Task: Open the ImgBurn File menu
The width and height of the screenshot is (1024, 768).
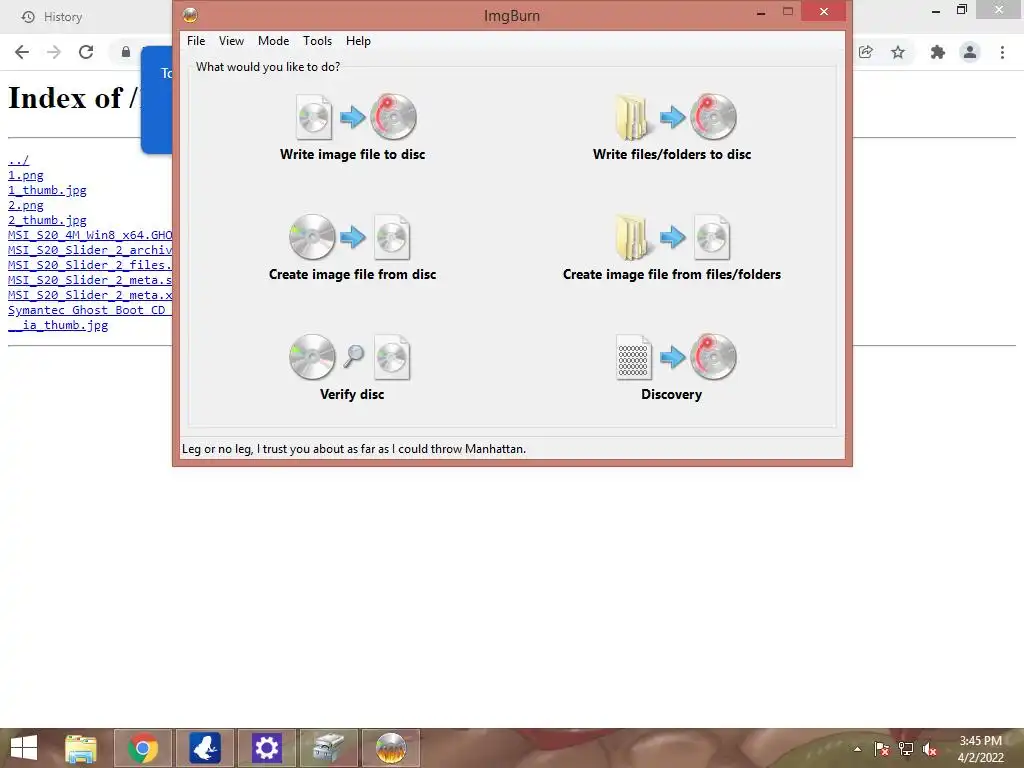Action: pyautogui.click(x=196, y=40)
